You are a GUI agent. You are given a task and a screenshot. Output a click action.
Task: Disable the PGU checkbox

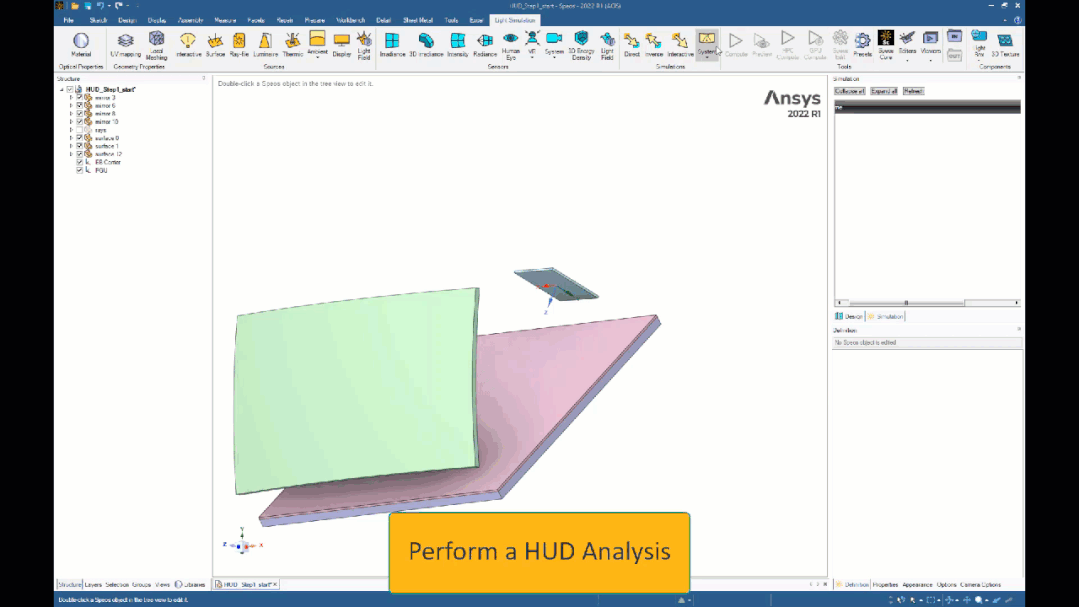coord(79,170)
